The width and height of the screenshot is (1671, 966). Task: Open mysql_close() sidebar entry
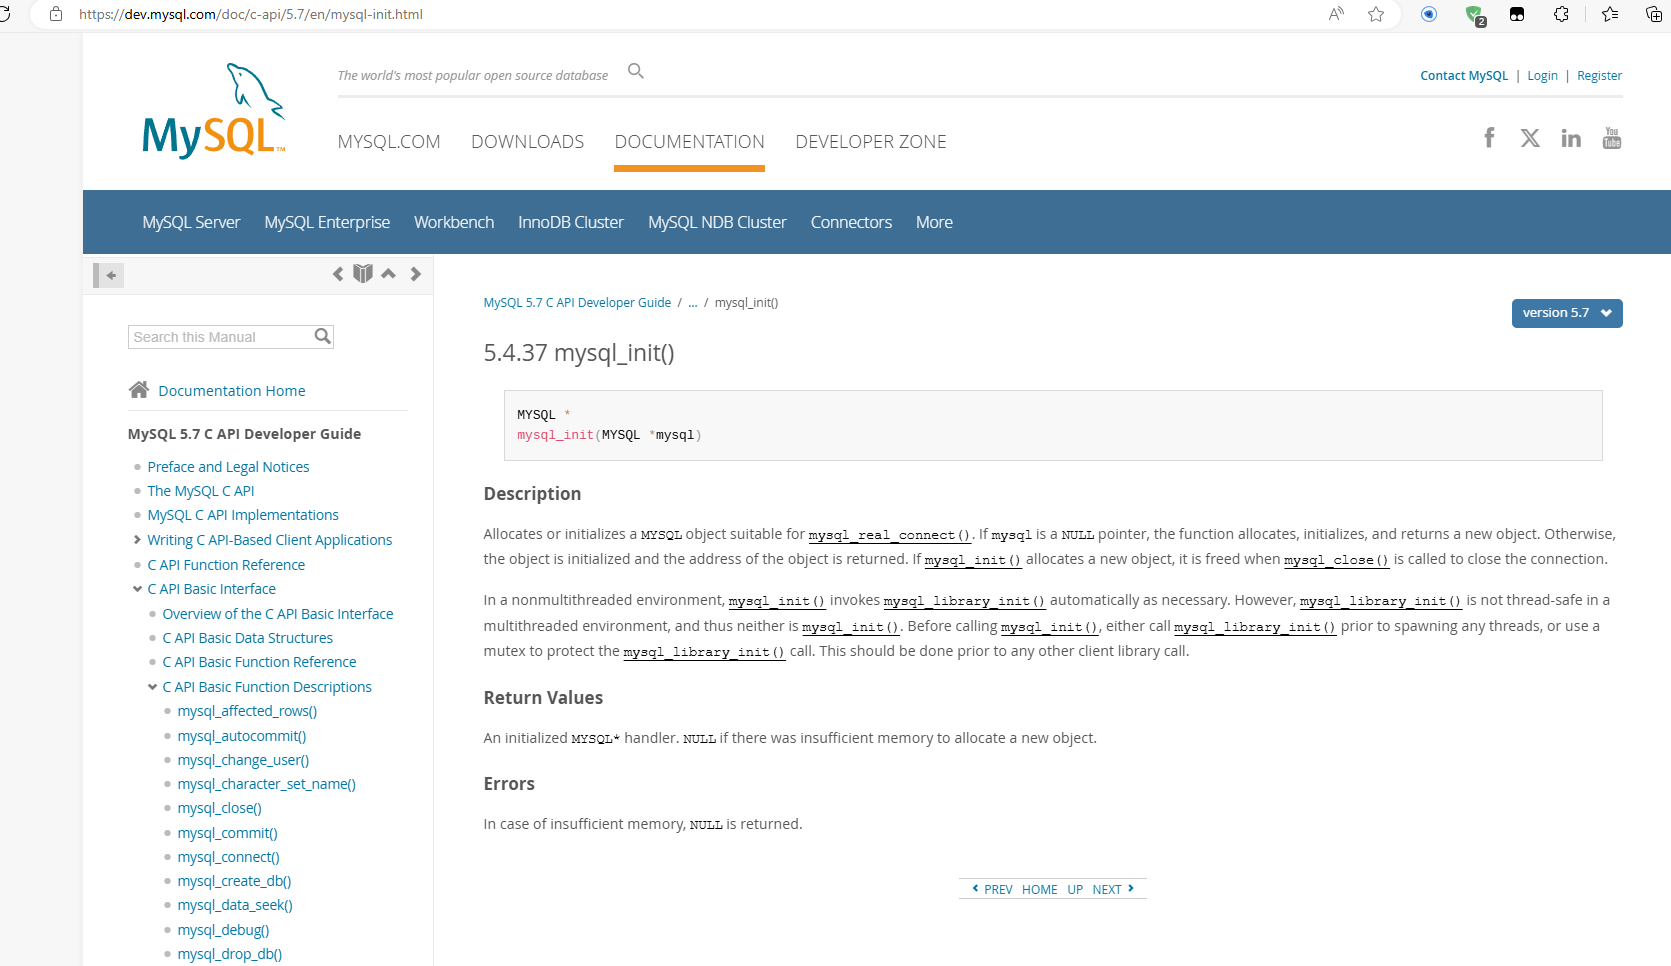coord(219,808)
